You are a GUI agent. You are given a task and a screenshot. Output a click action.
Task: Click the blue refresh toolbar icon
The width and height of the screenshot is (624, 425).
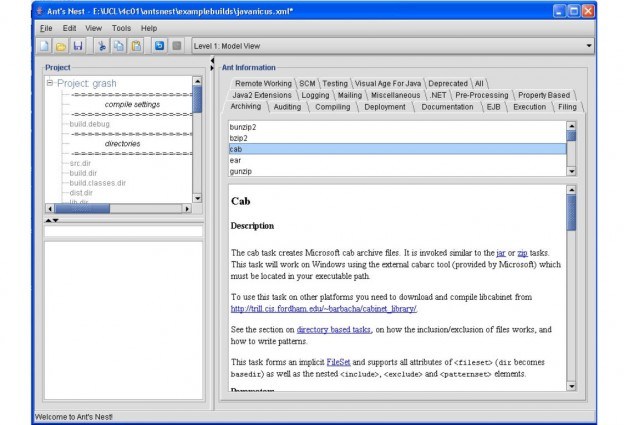[x=159, y=46]
